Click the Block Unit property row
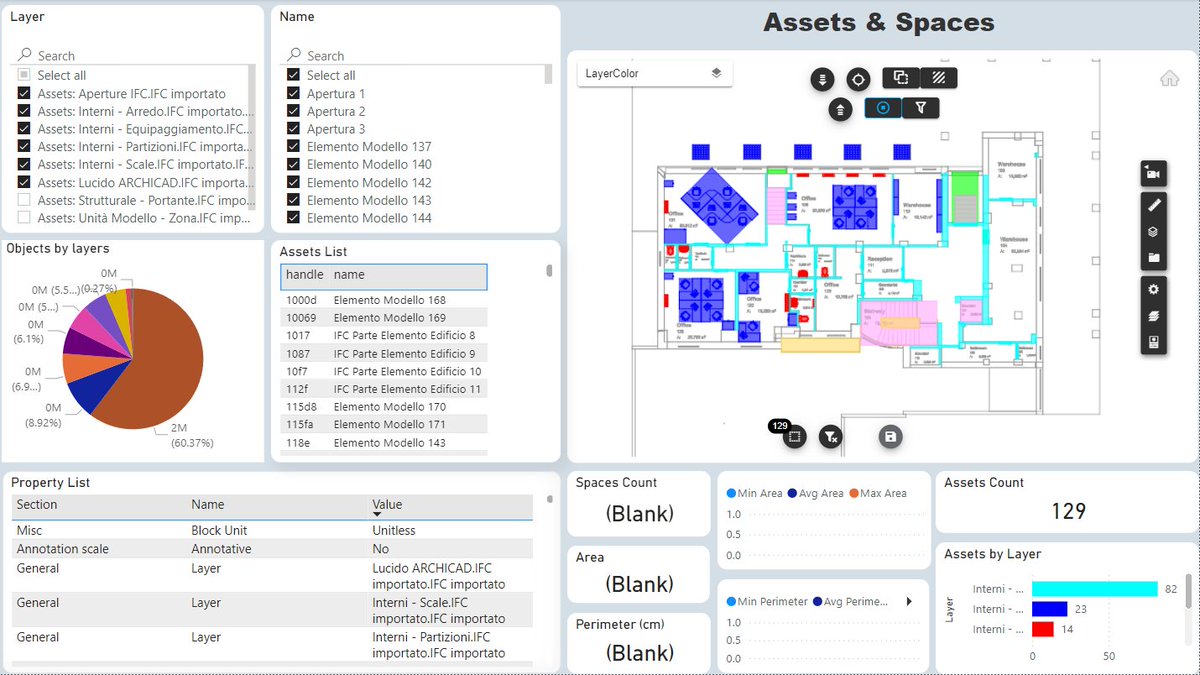 272,530
